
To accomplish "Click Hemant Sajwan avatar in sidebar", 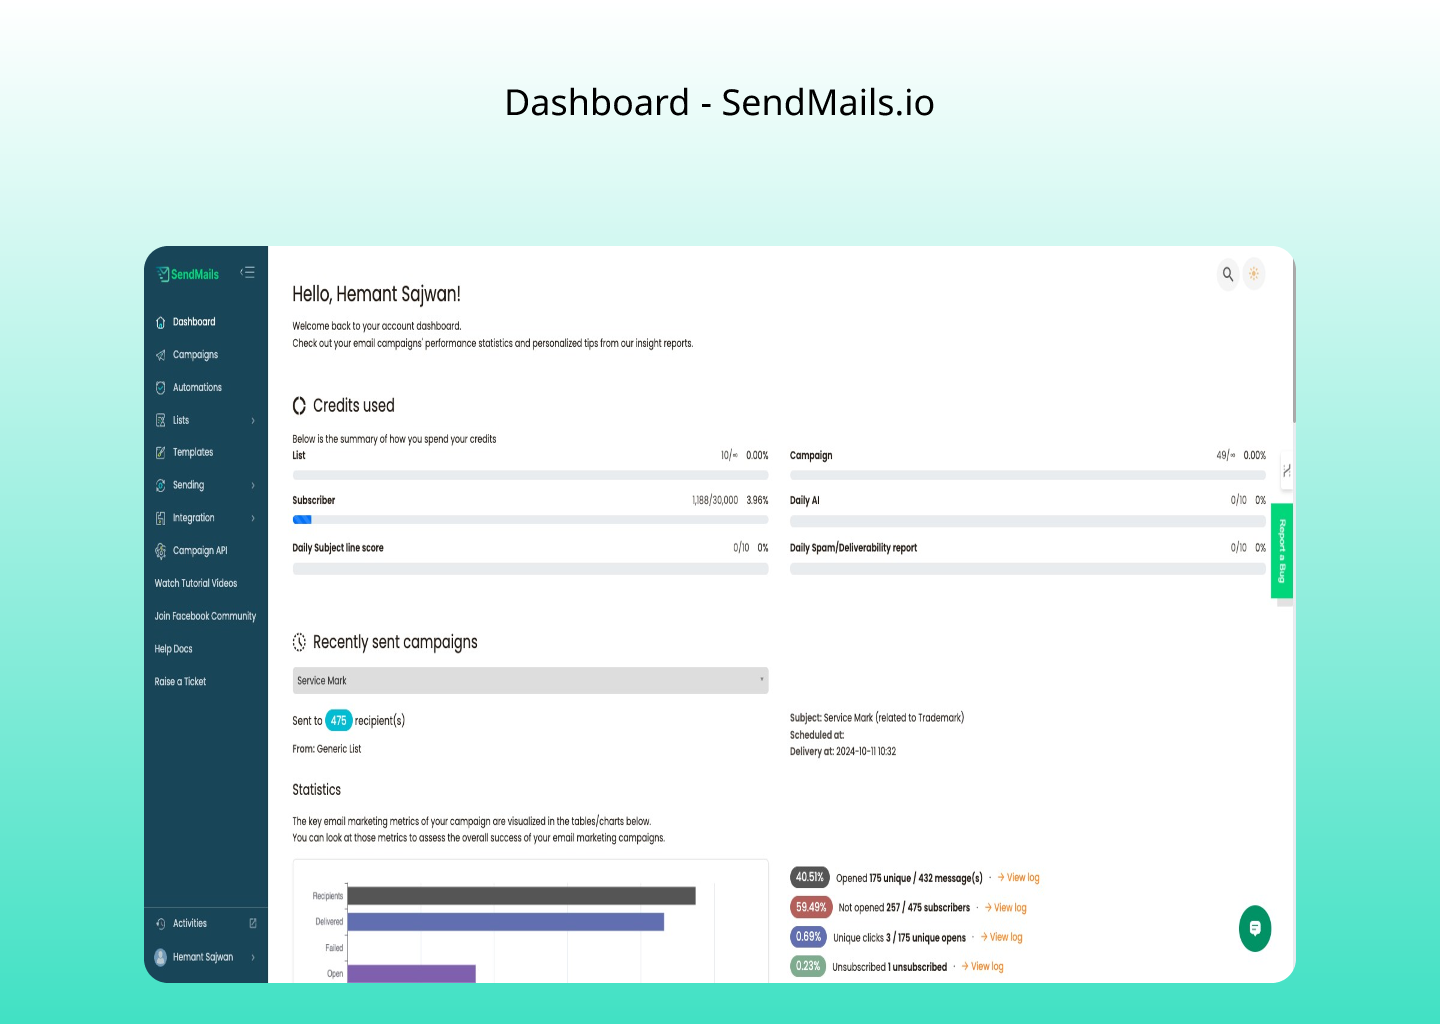I will point(161,957).
